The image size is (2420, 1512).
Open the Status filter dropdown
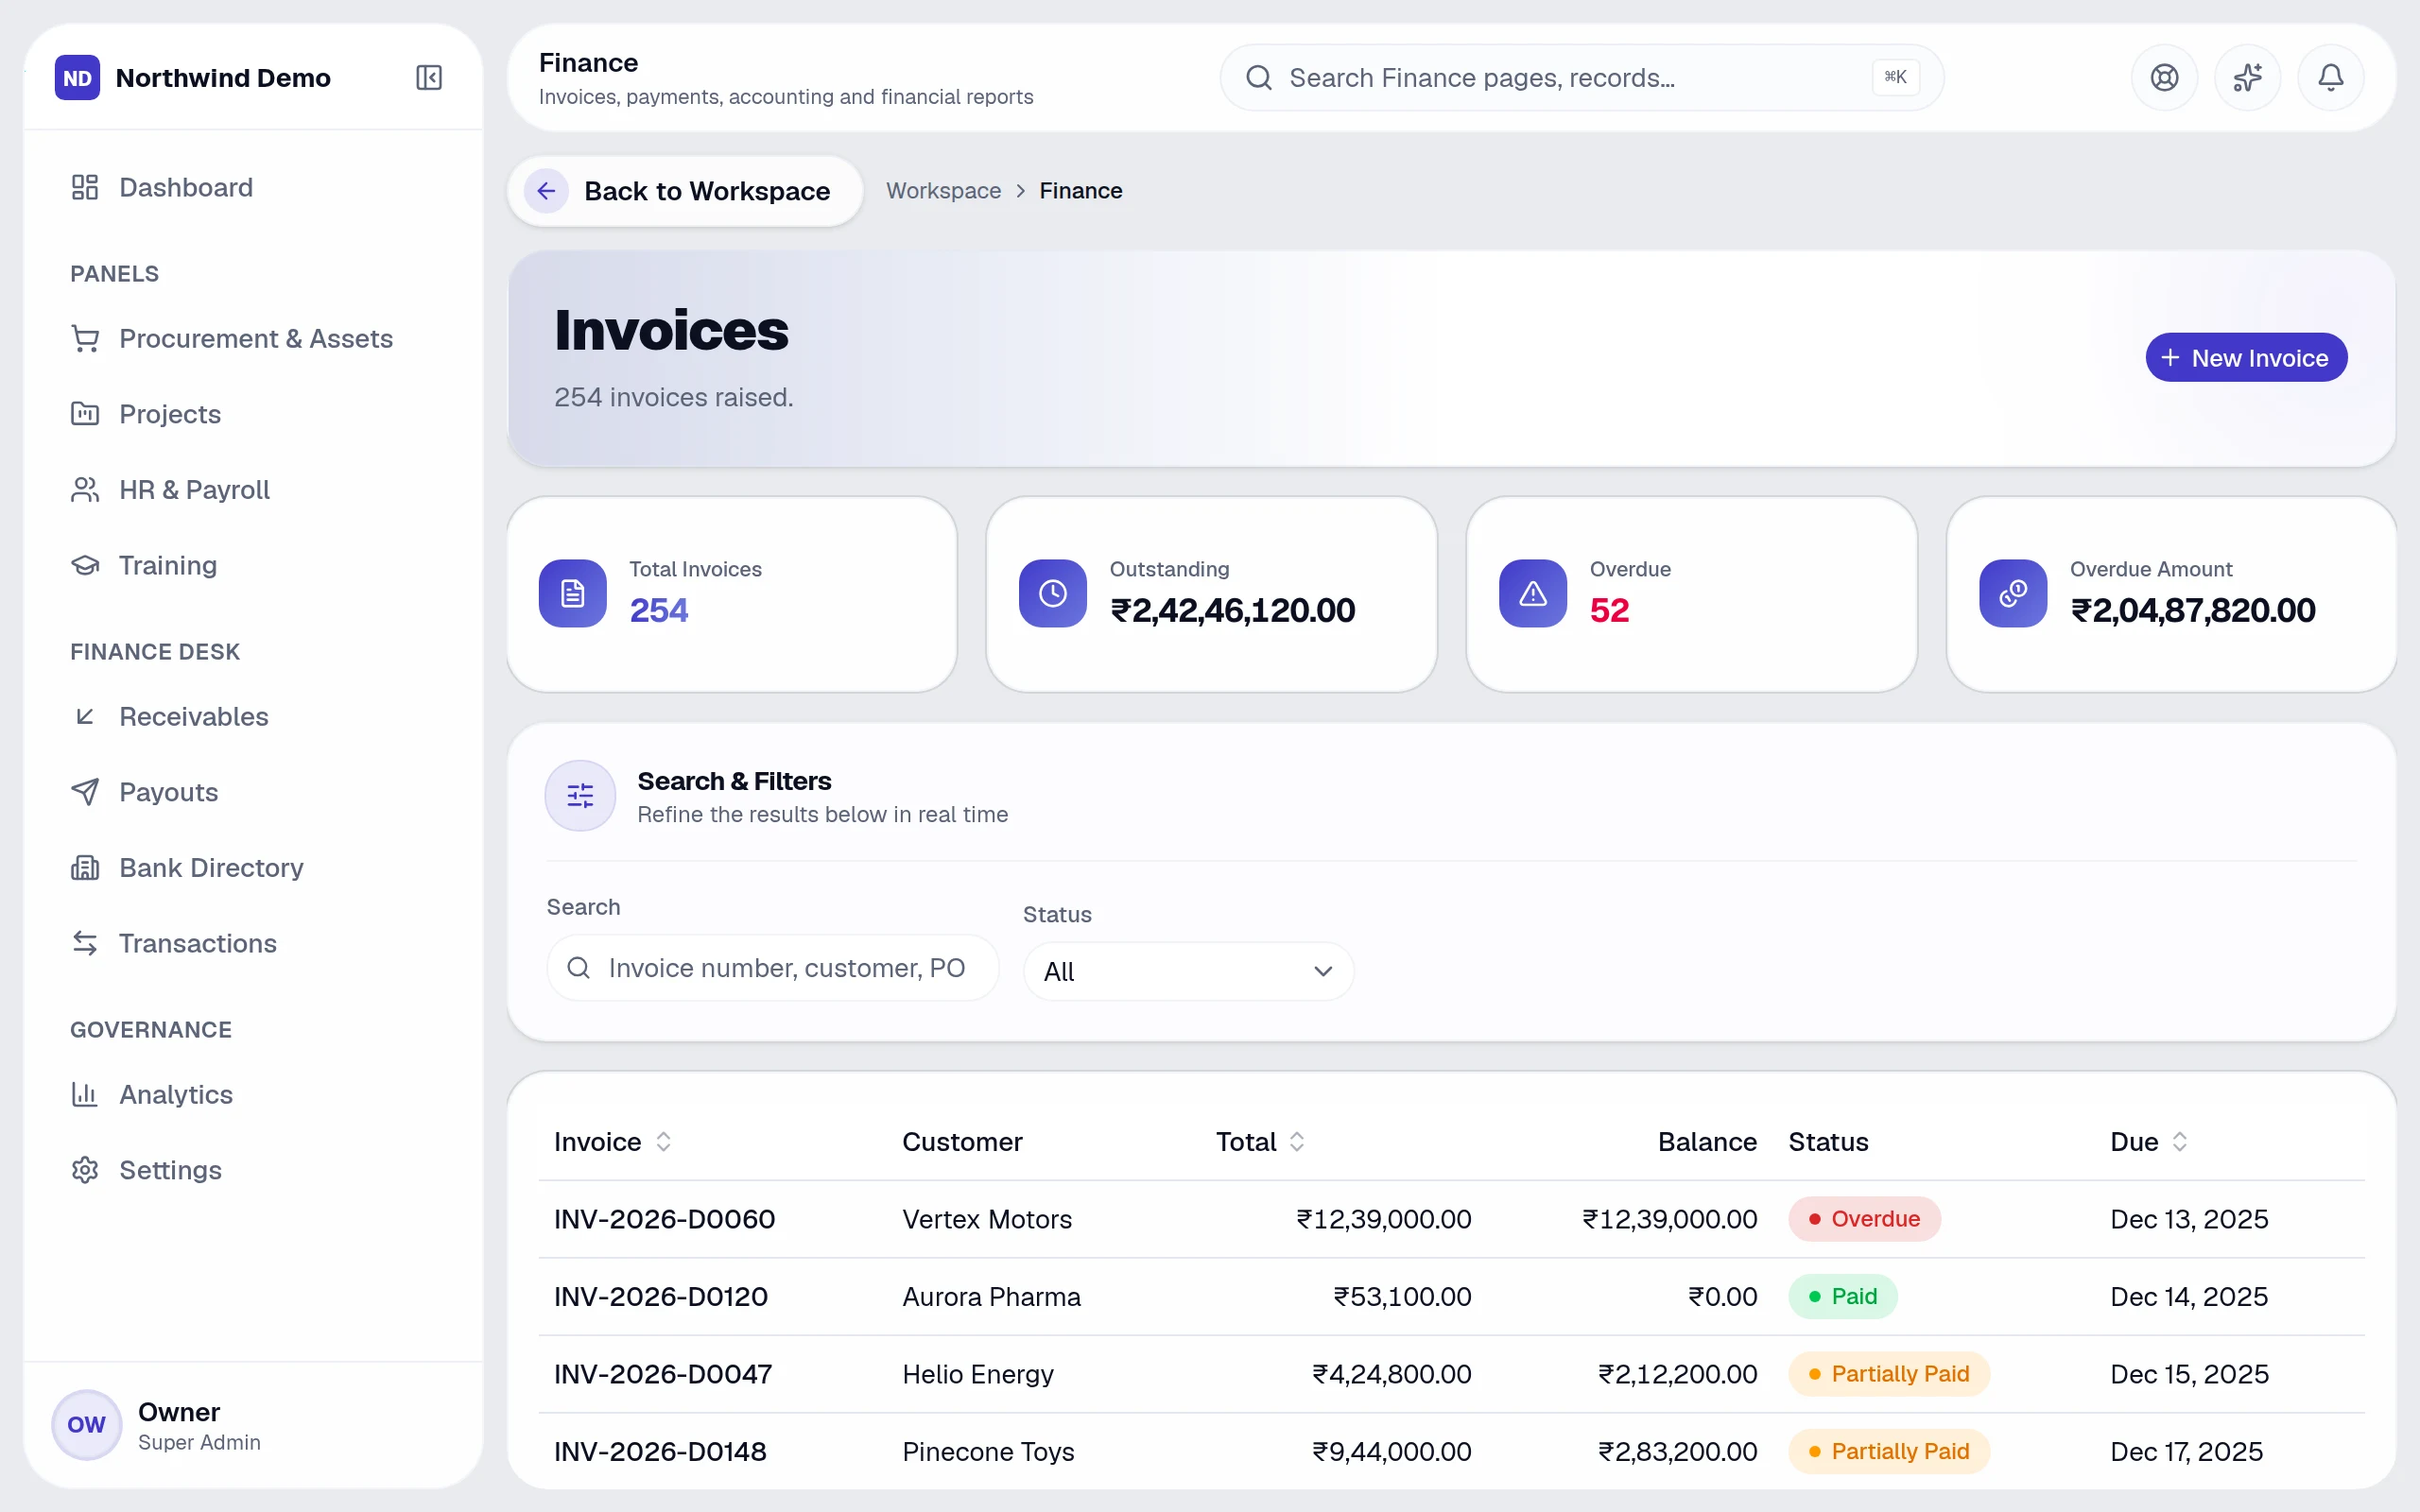[x=1188, y=971]
